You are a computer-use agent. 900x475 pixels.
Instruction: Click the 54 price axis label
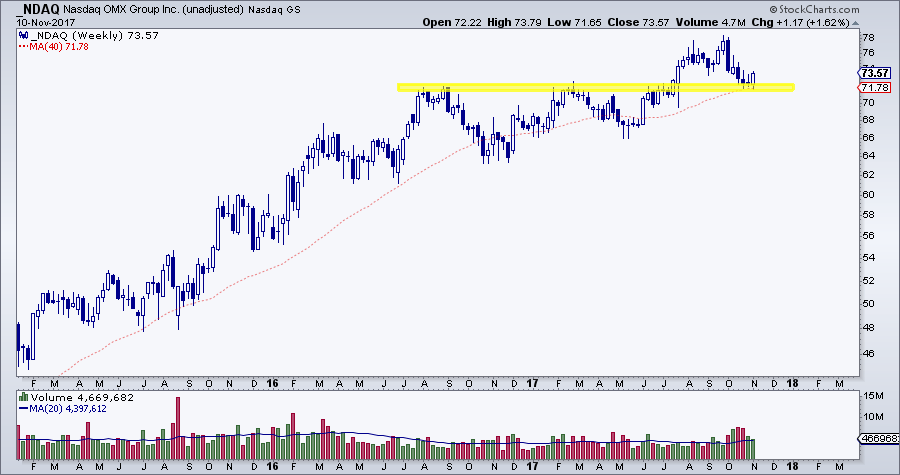pyautogui.click(x=868, y=257)
